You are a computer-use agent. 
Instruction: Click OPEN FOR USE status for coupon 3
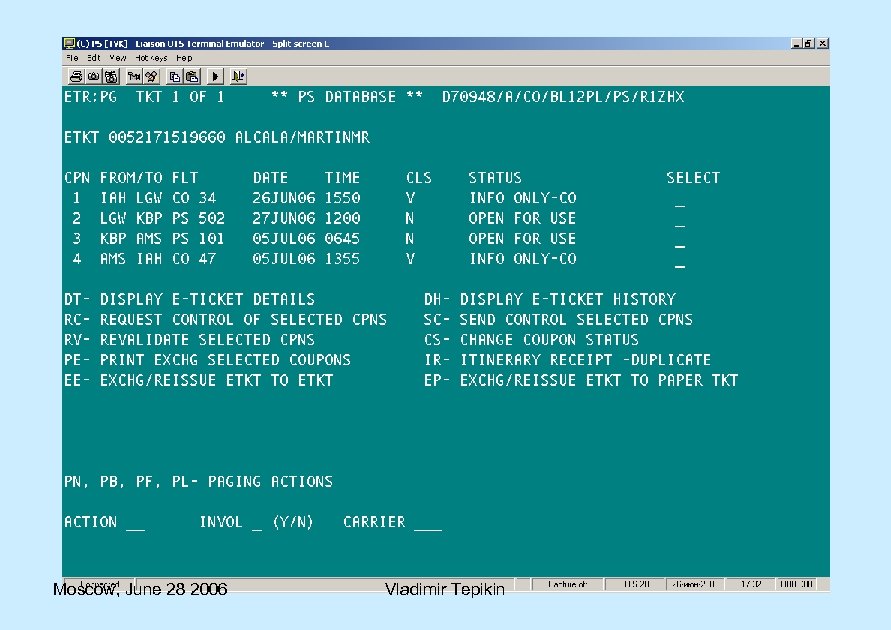[x=522, y=239]
